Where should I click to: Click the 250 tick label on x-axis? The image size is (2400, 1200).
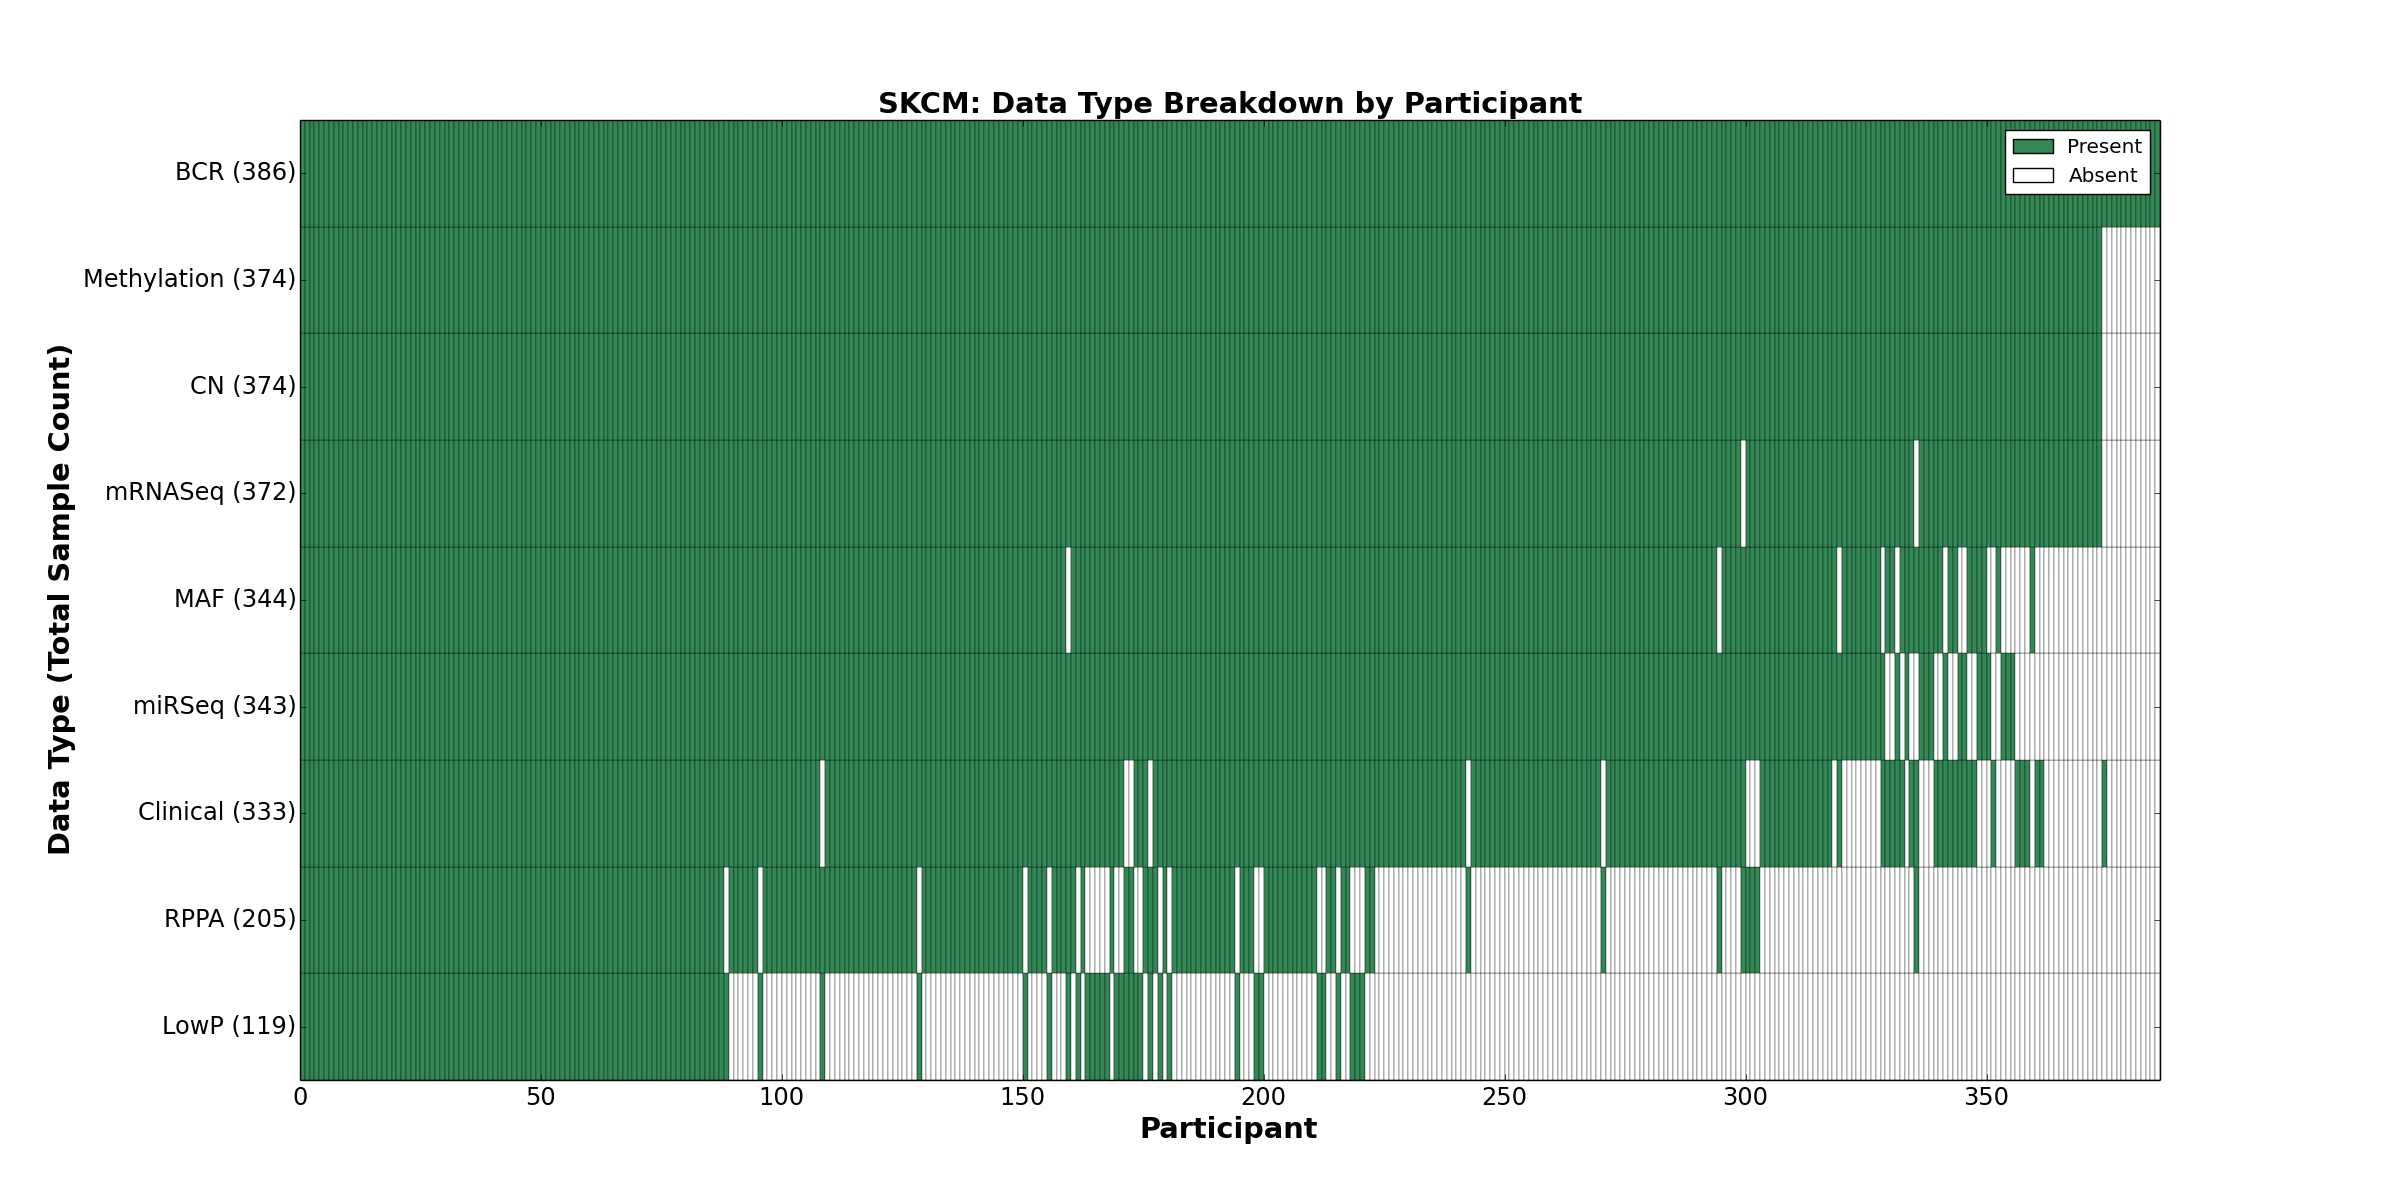[1504, 1098]
